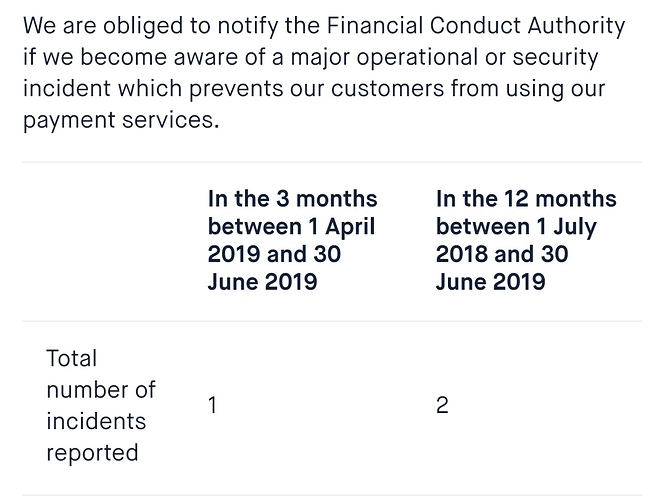The width and height of the screenshot is (665, 500).
Task: Click the word 'incidents' in row label
Action: click(96, 421)
